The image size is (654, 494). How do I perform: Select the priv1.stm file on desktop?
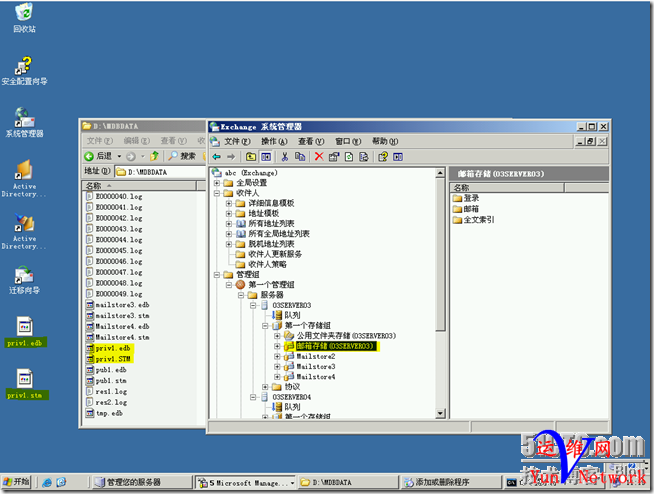[x=26, y=384]
